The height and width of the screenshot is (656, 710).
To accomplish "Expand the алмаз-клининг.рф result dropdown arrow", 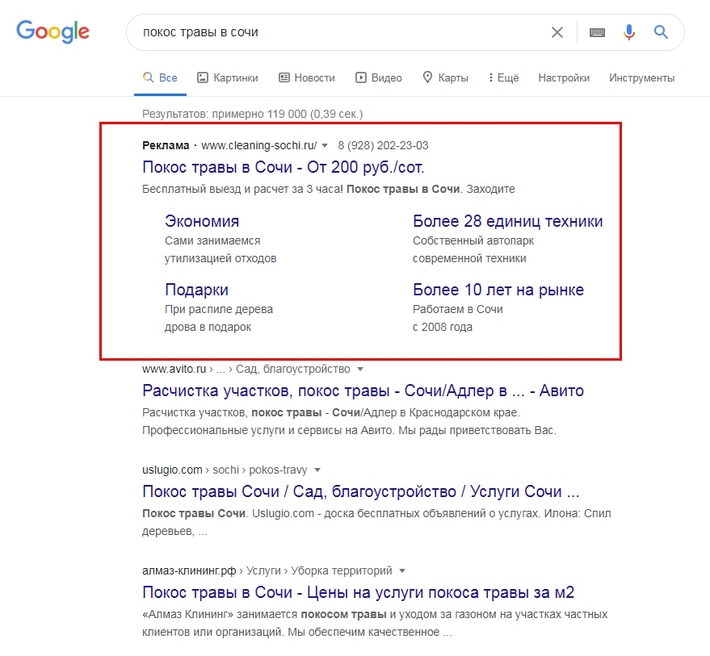I will (402, 571).
